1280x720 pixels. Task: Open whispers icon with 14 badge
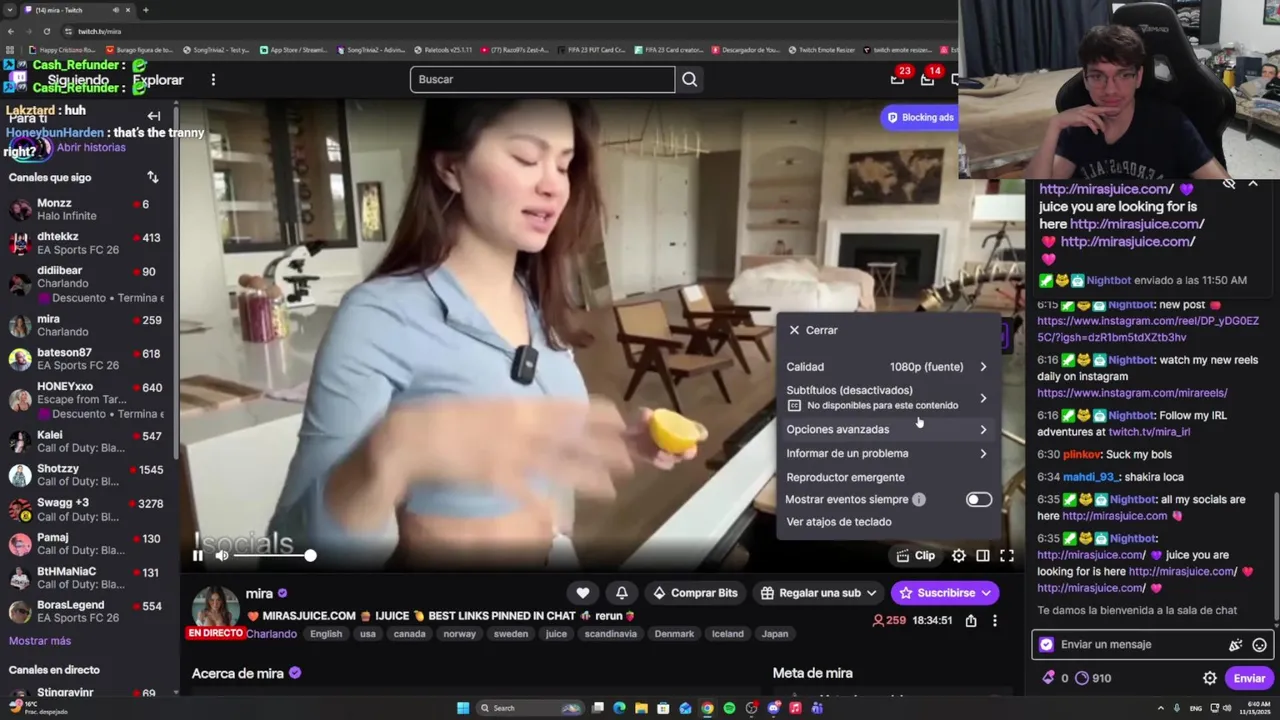929,79
